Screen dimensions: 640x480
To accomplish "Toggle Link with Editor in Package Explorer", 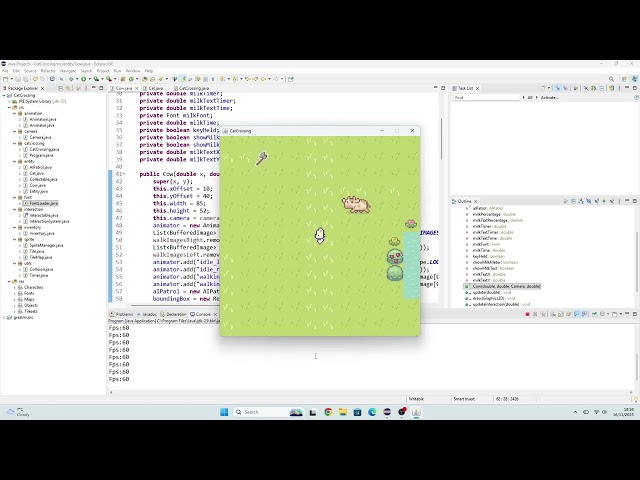I will [x=68, y=88].
